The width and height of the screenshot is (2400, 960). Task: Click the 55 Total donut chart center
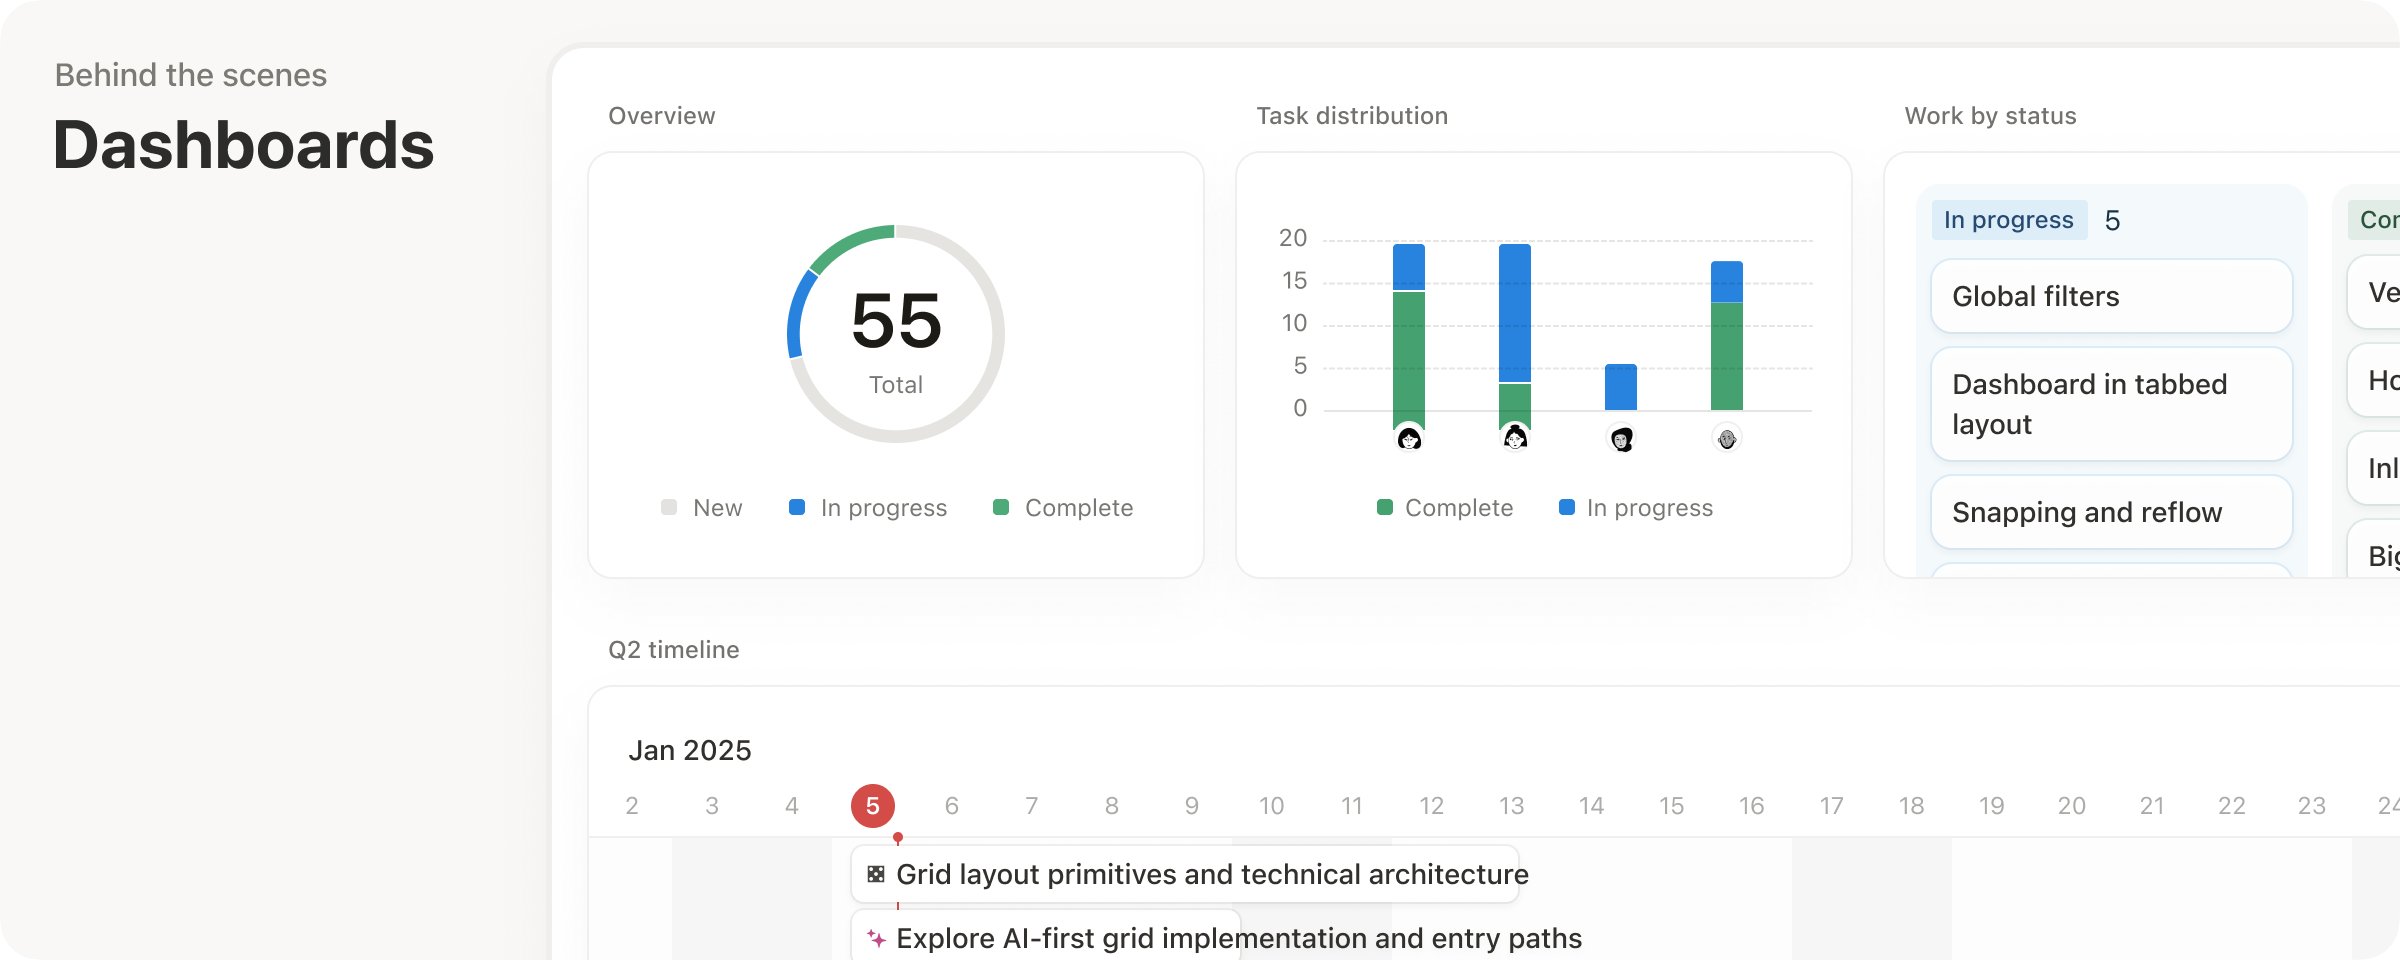[896, 334]
